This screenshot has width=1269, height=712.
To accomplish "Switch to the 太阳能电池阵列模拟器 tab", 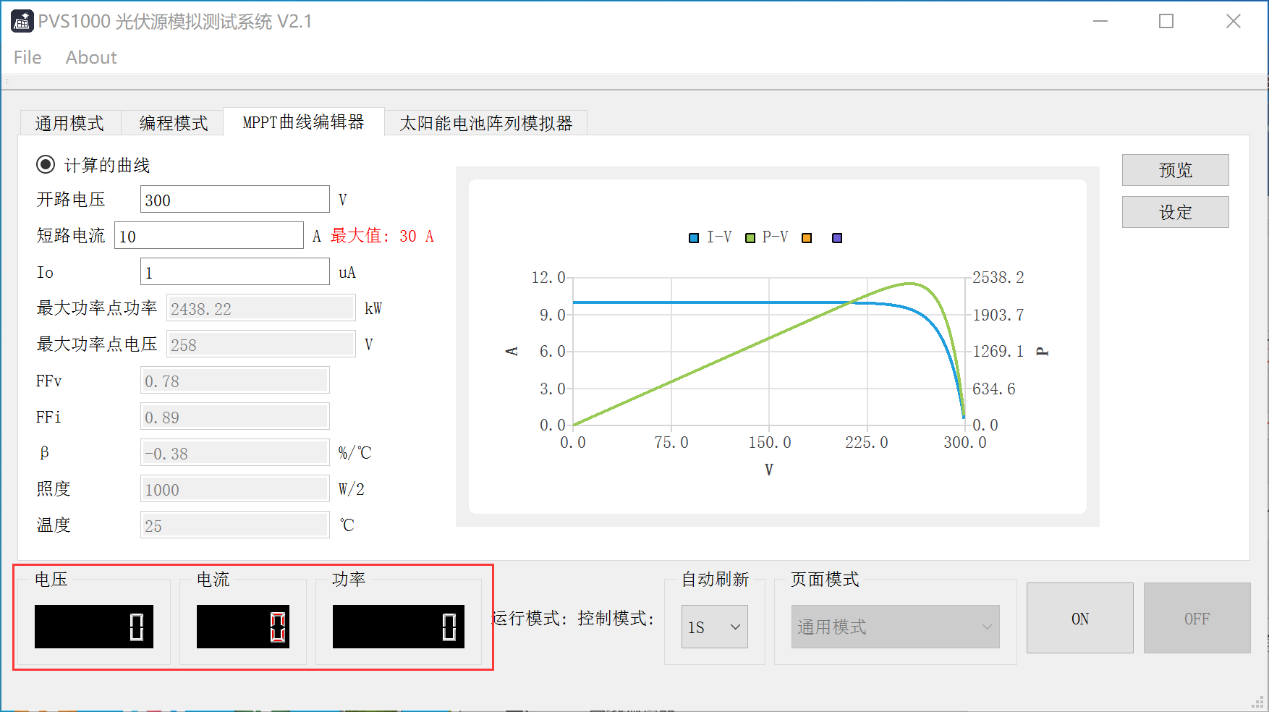I will tap(486, 123).
